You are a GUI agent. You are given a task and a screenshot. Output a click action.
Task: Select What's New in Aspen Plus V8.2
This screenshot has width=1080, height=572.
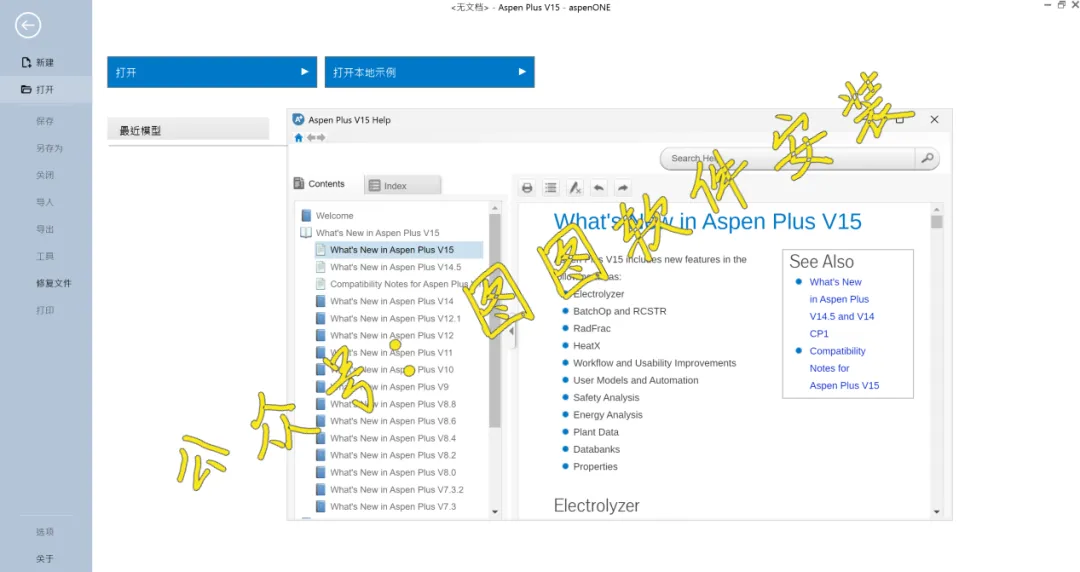pyautogui.click(x=393, y=456)
